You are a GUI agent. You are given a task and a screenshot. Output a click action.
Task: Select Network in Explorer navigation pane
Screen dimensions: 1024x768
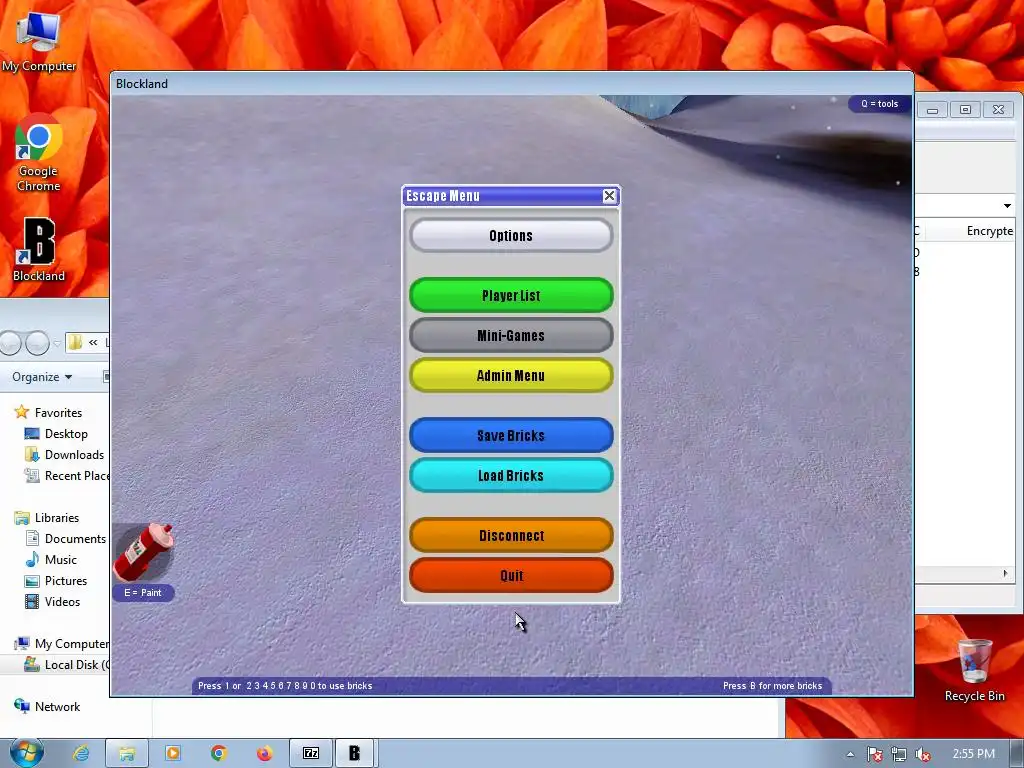[x=57, y=707]
